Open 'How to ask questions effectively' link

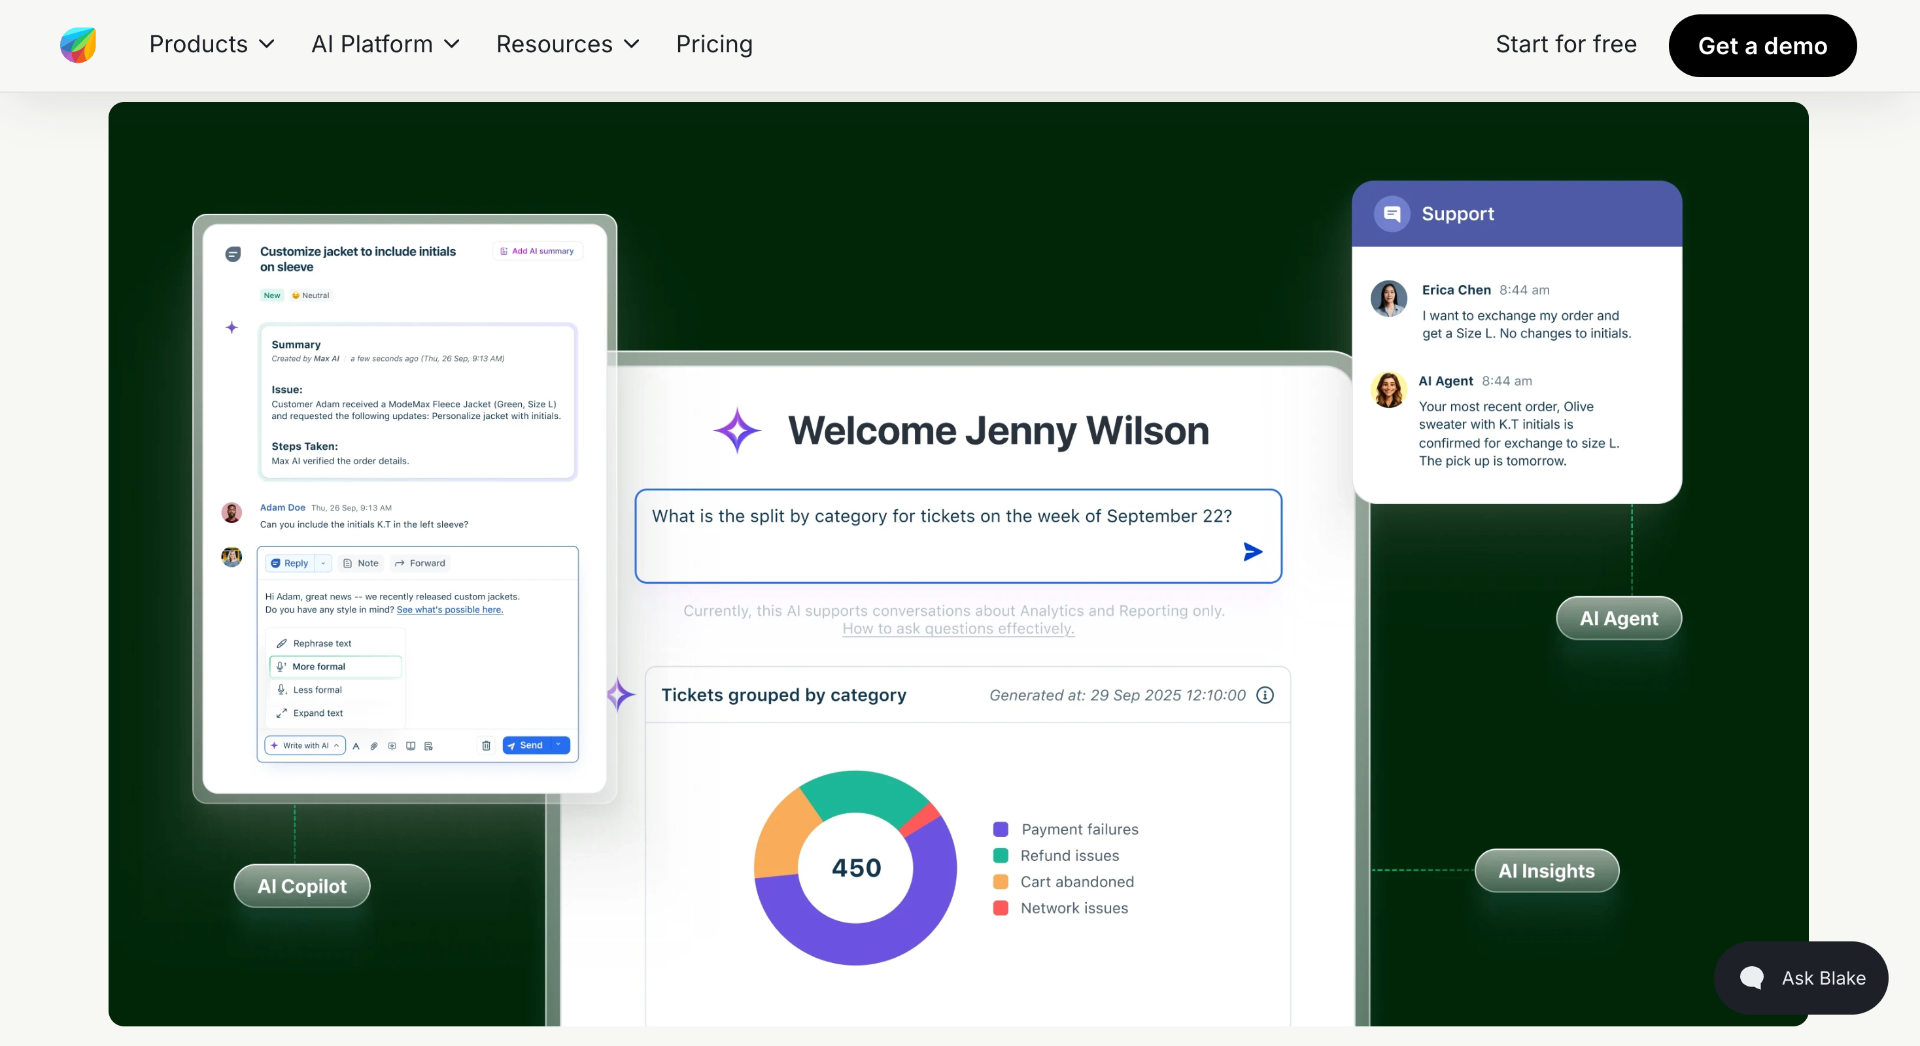click(958, 629)
